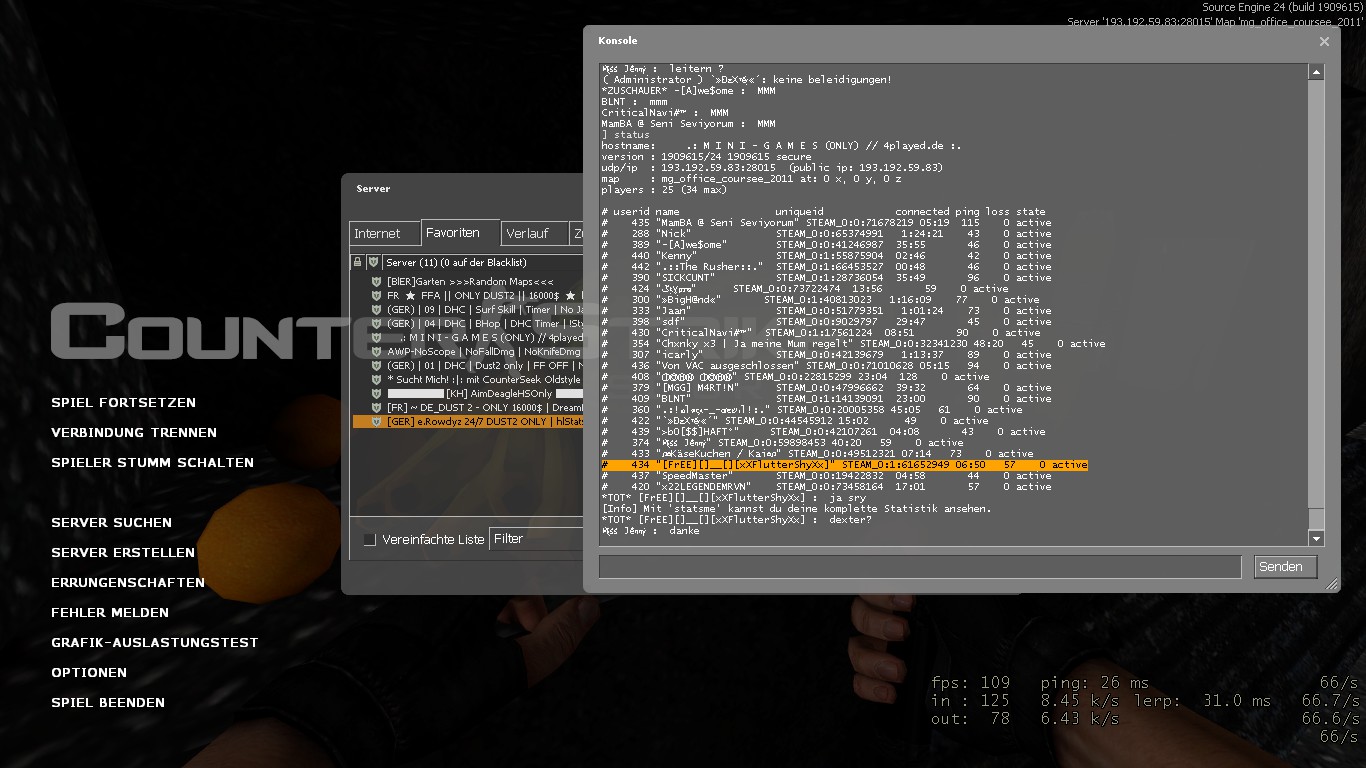Select DHC BHop server row

pos(468,324)
